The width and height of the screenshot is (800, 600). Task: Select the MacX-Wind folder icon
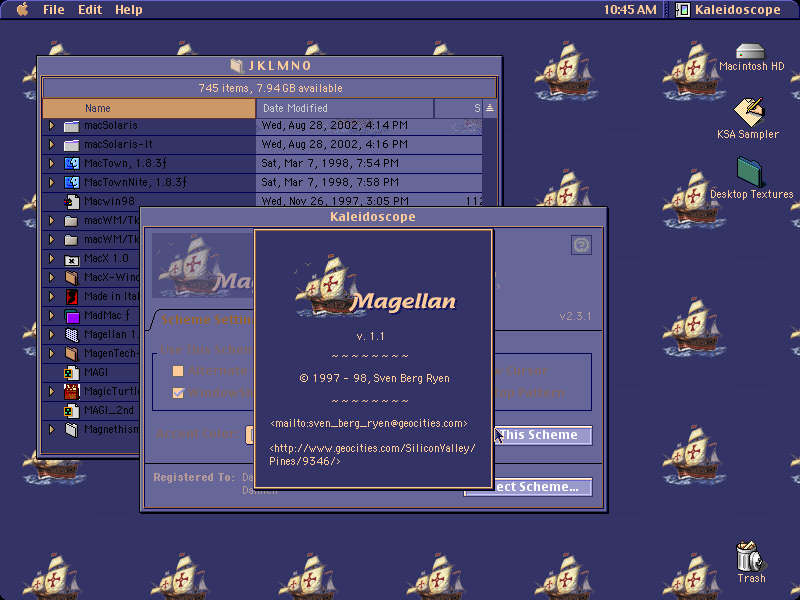pyautogui.click(x=71, y=278)
